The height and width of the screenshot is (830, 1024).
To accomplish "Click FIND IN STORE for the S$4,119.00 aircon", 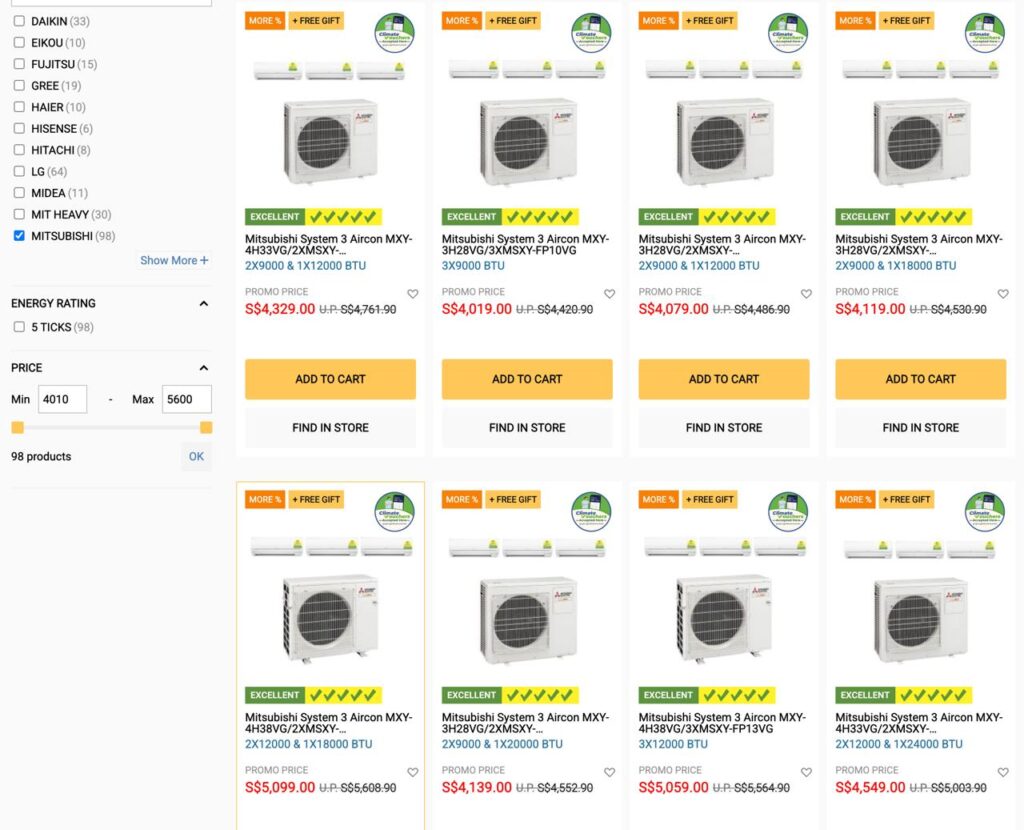I will click(x=921, y=428).
